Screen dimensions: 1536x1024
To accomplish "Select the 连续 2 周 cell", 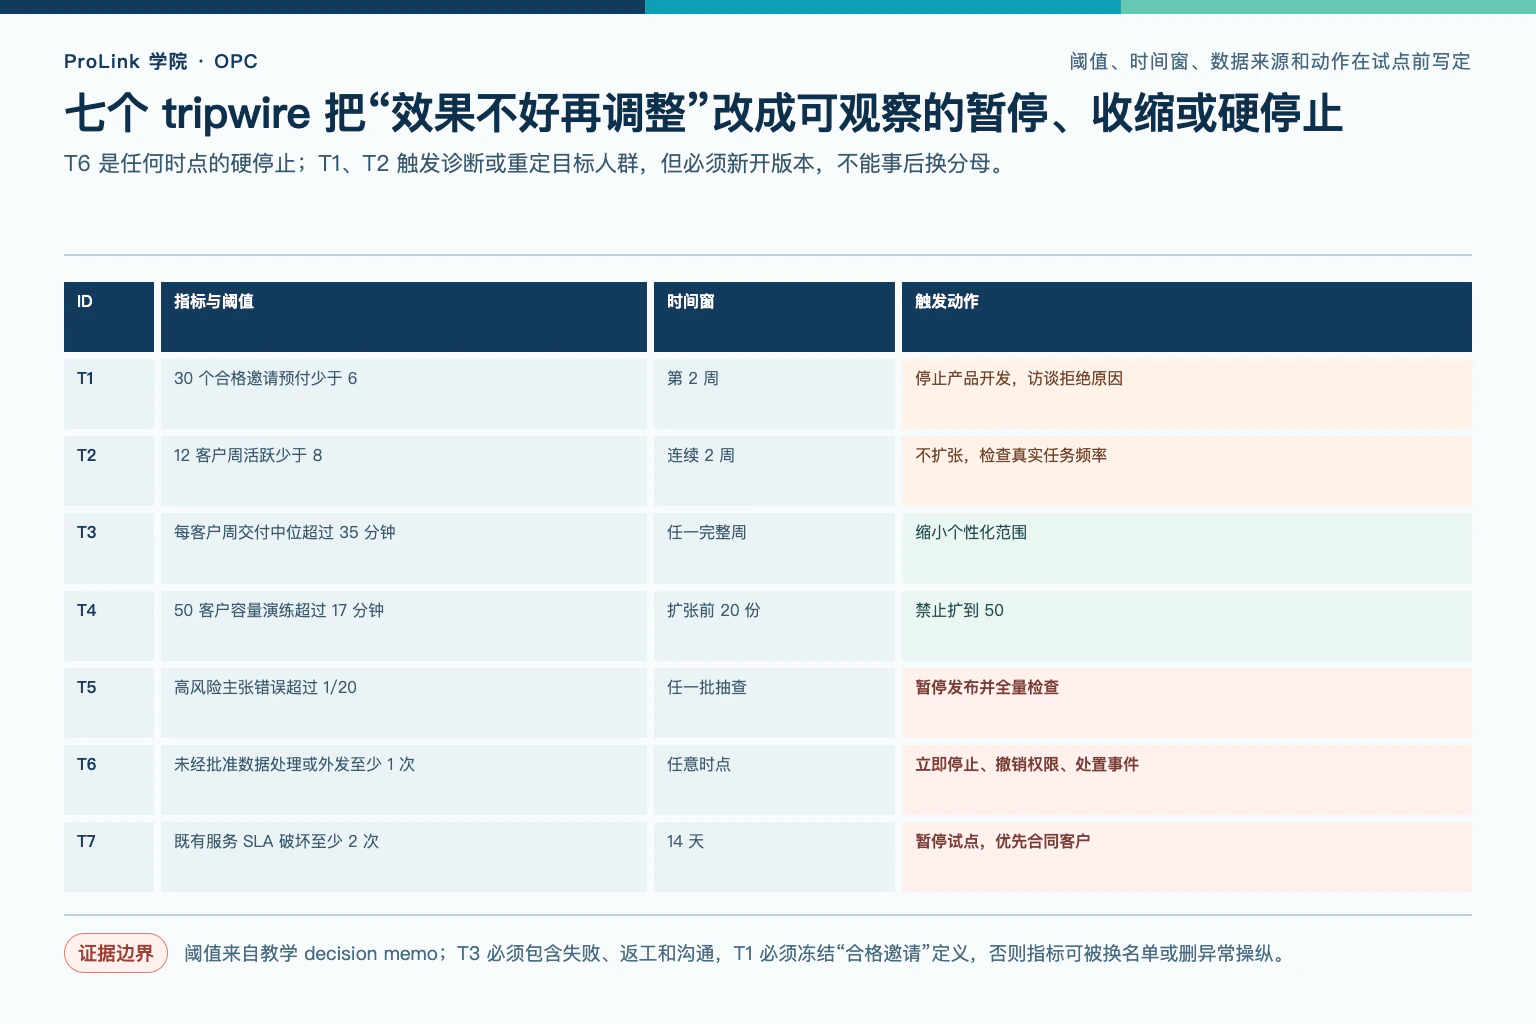I will [774, 471].
